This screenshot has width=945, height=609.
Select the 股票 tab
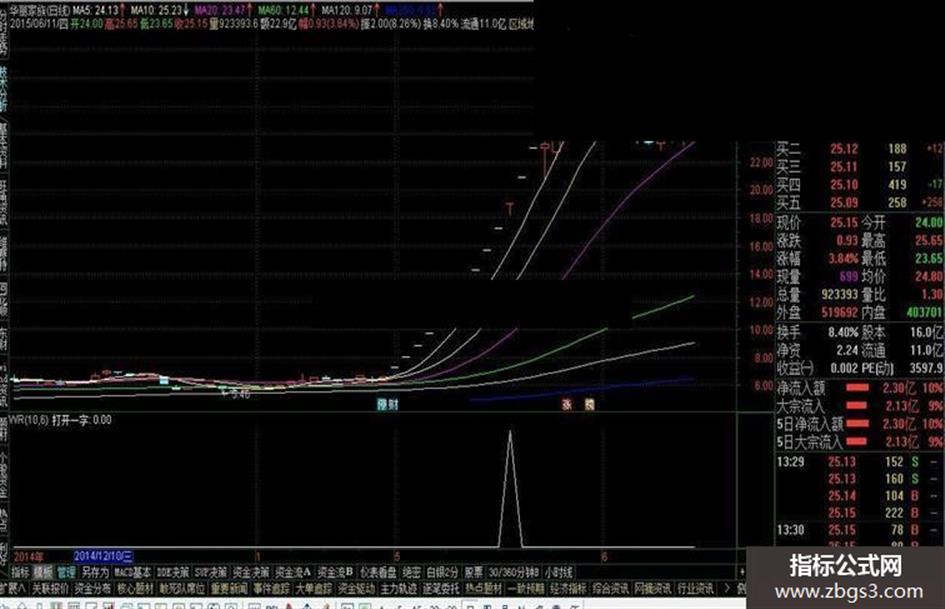474,572
